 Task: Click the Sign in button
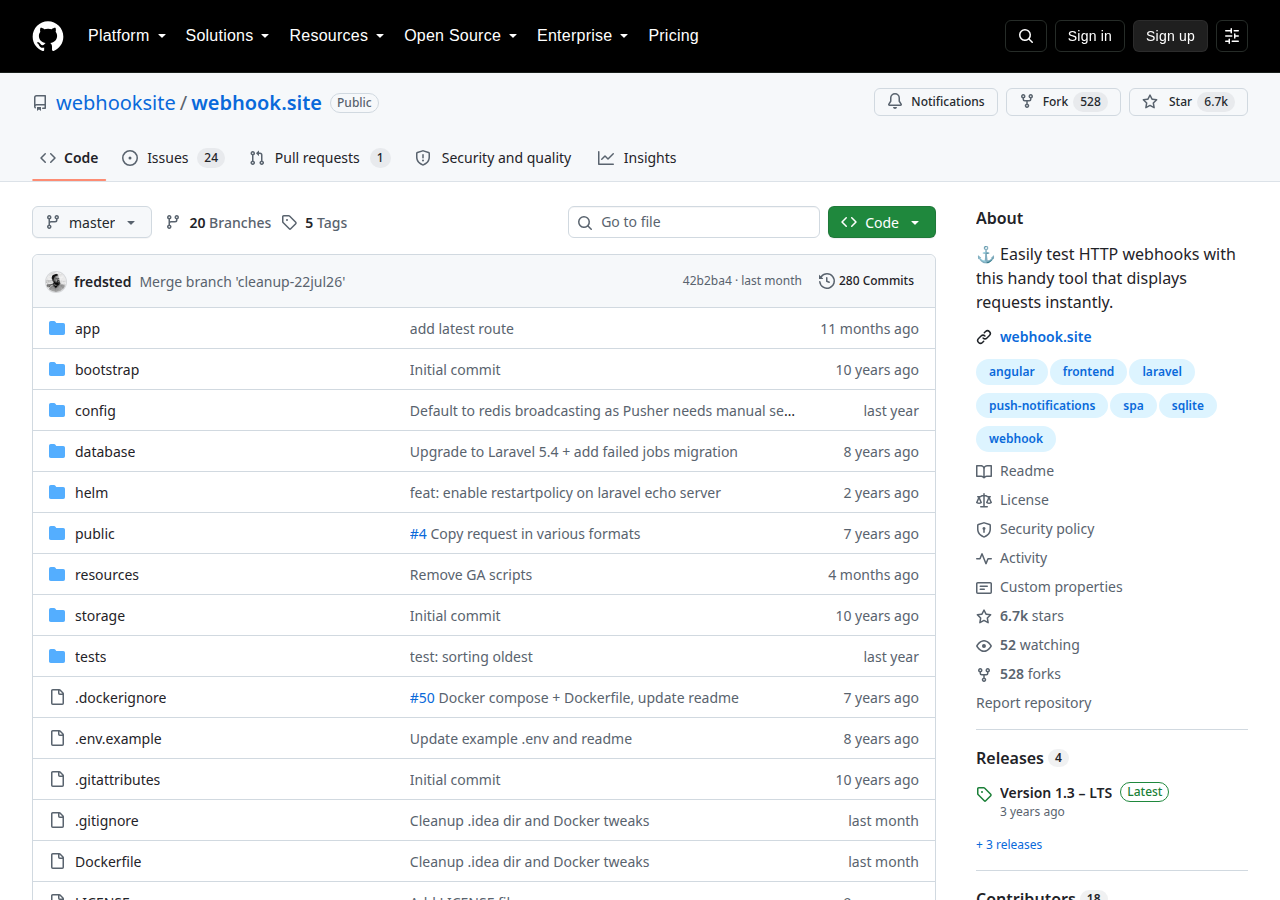coord(1090,36)
